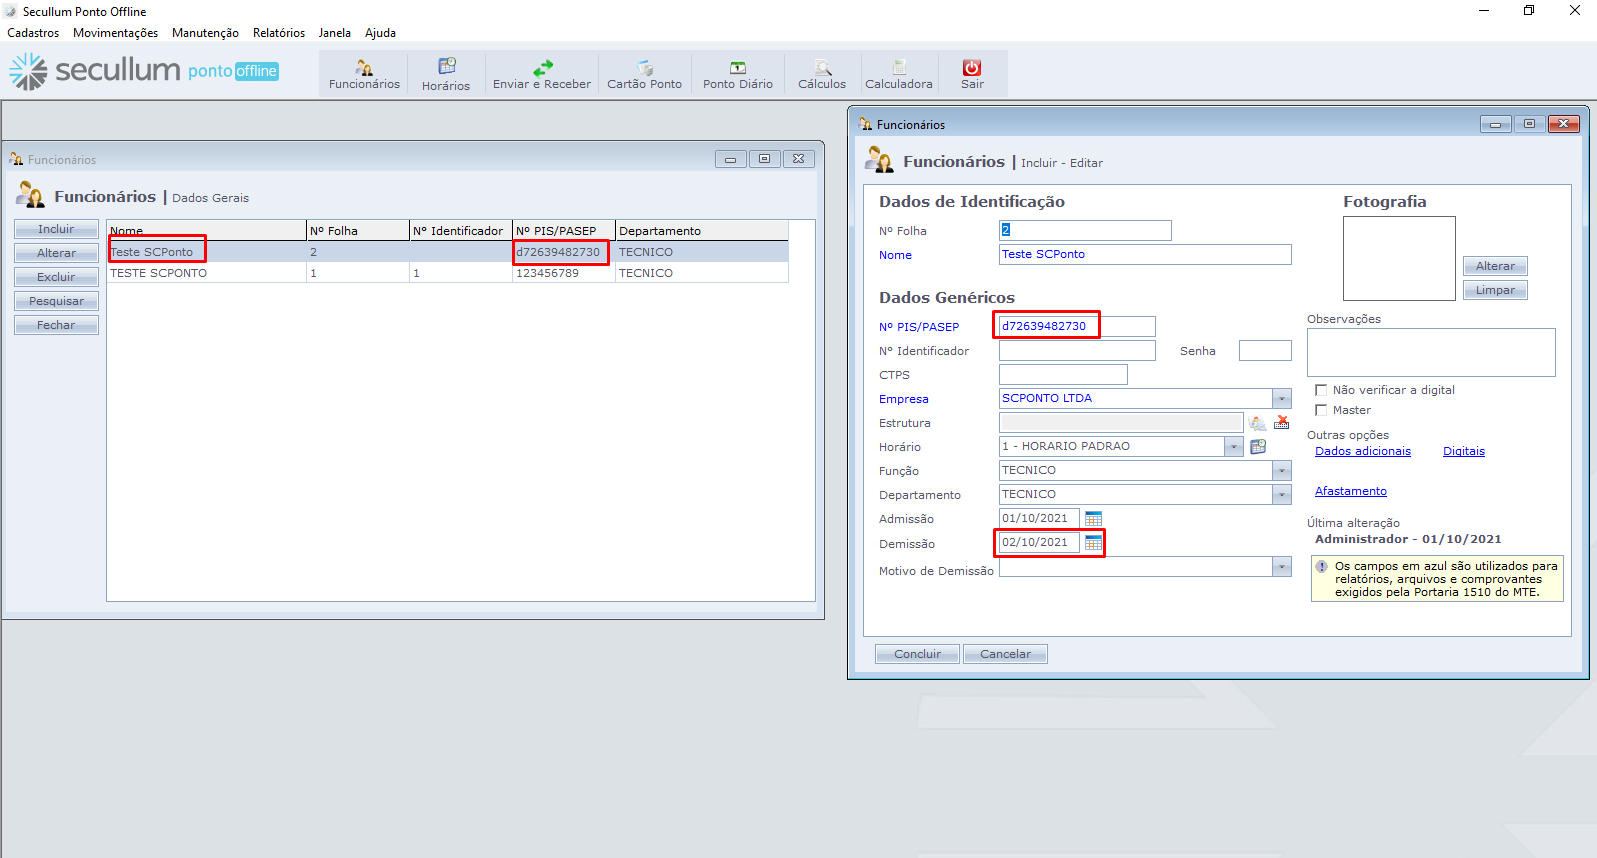This screenshot has height=858, width=1597.
Task: Click the Concluir button
Action: click(x=917, y=654)
